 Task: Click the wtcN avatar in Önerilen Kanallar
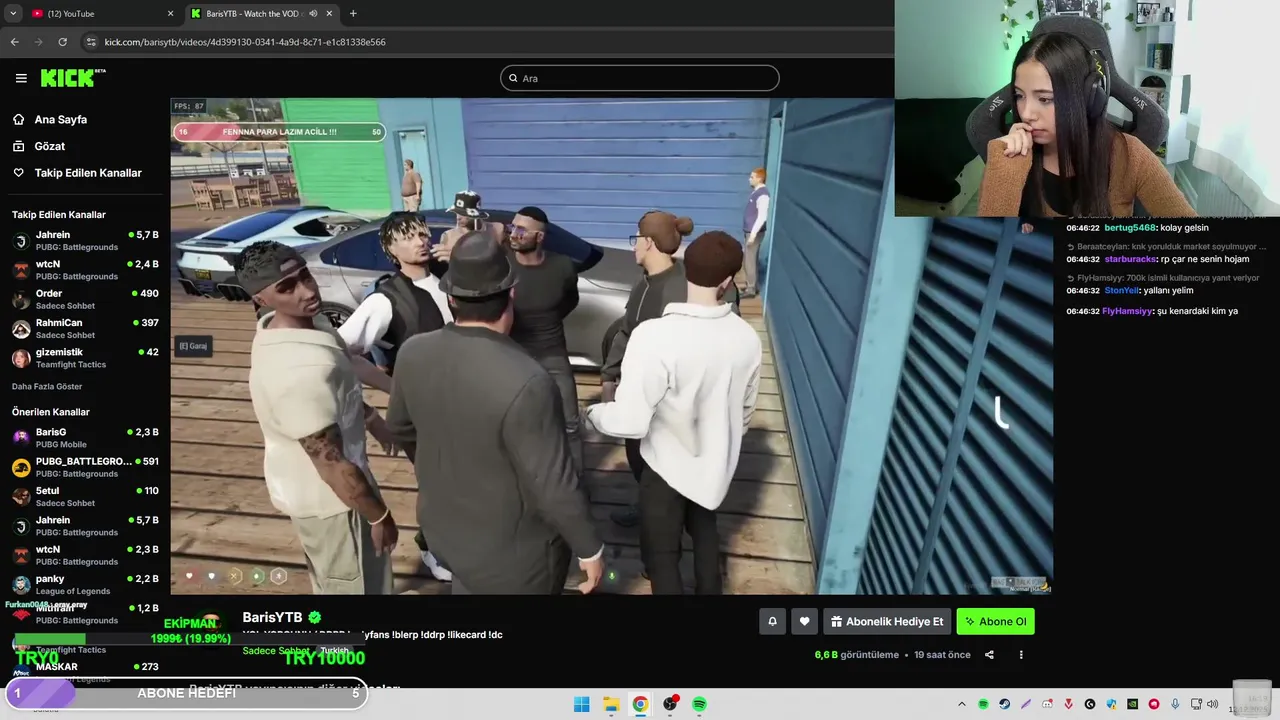(x=21, y=555)
